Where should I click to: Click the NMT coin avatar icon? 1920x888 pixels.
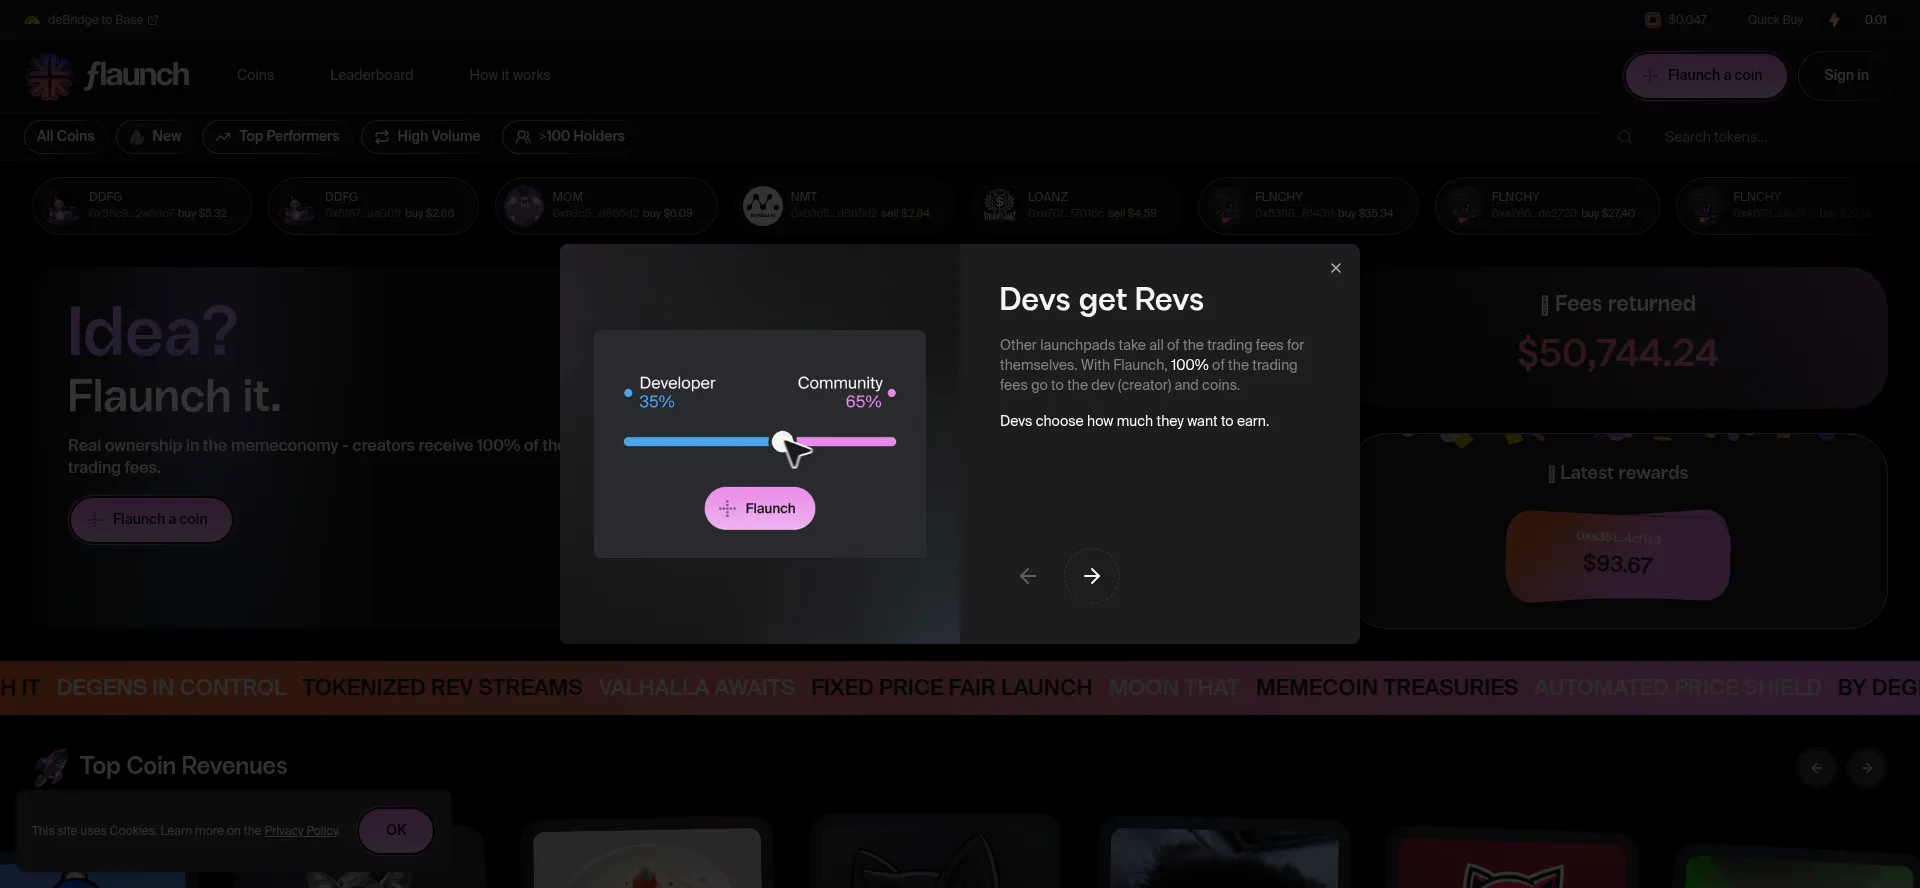point(763,206)
